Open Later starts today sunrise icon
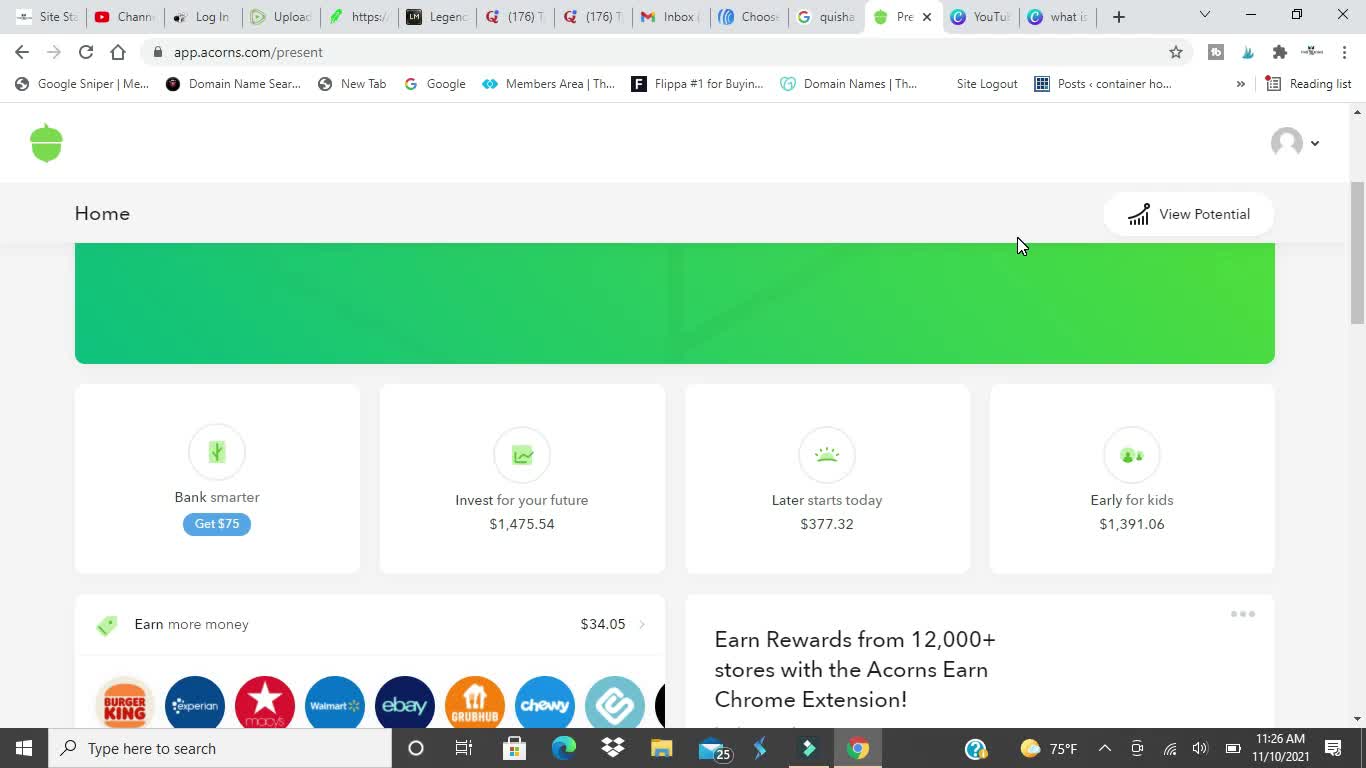 [x=827, y=455]
